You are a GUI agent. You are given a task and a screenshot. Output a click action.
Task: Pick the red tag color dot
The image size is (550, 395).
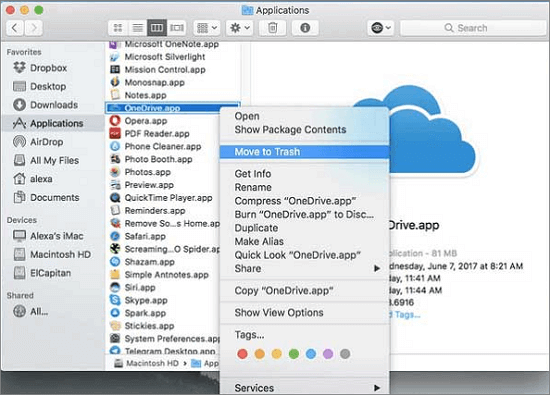[242, 354]
